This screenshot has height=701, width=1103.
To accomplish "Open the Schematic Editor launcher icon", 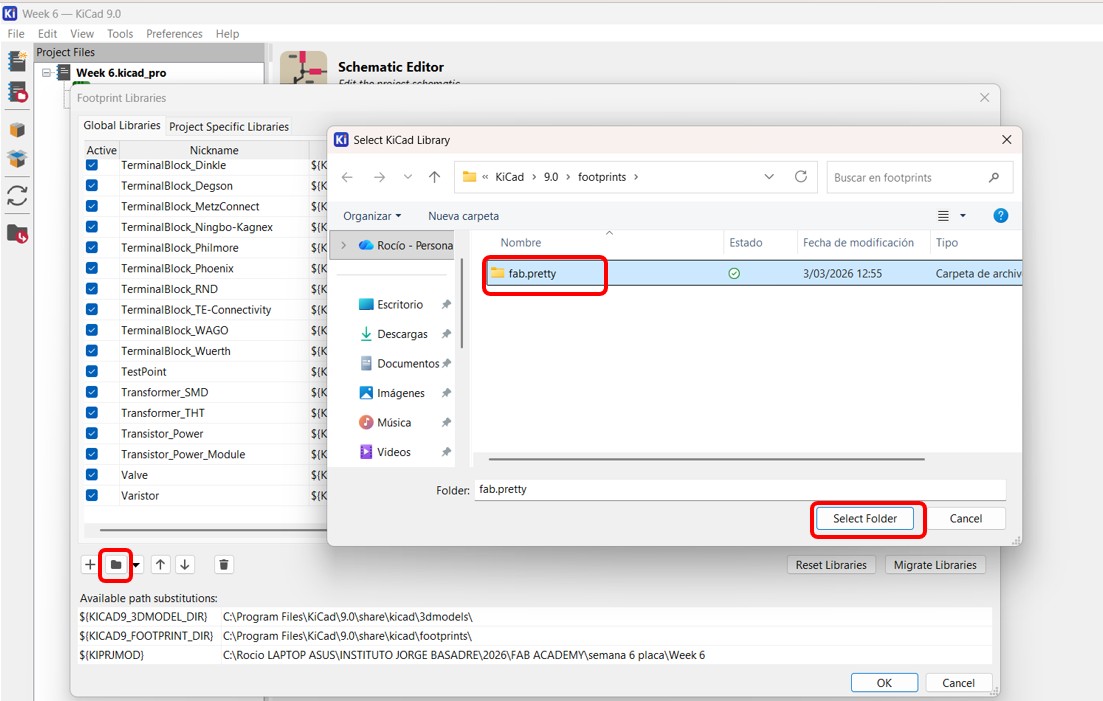I will click(x=303, y=67).
